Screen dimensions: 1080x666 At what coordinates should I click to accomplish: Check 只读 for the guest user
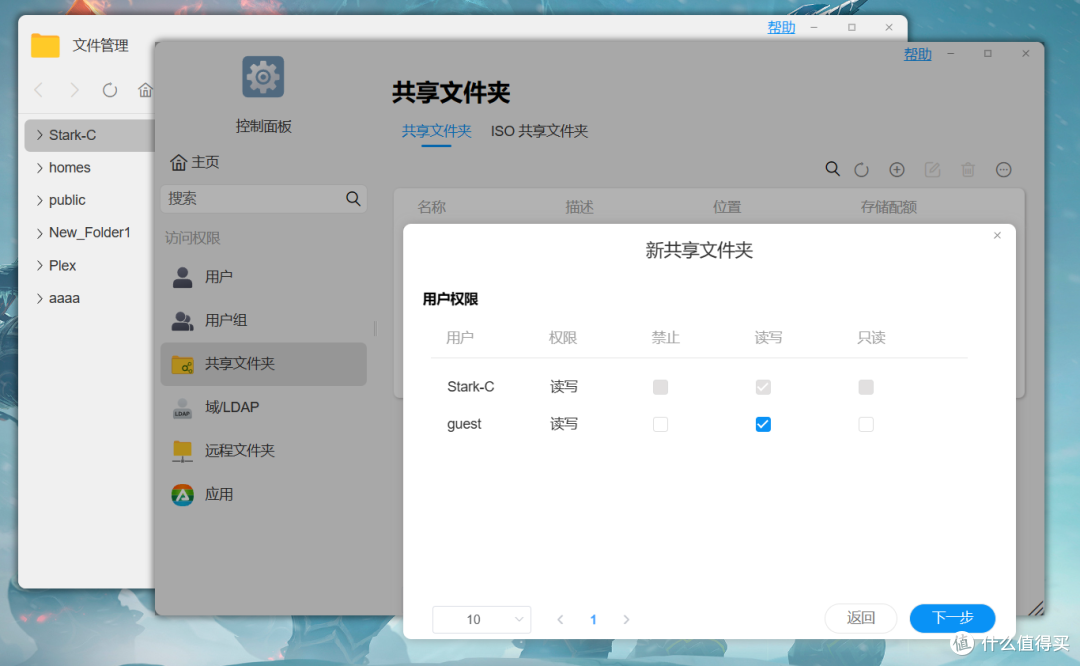coord(866,424)
